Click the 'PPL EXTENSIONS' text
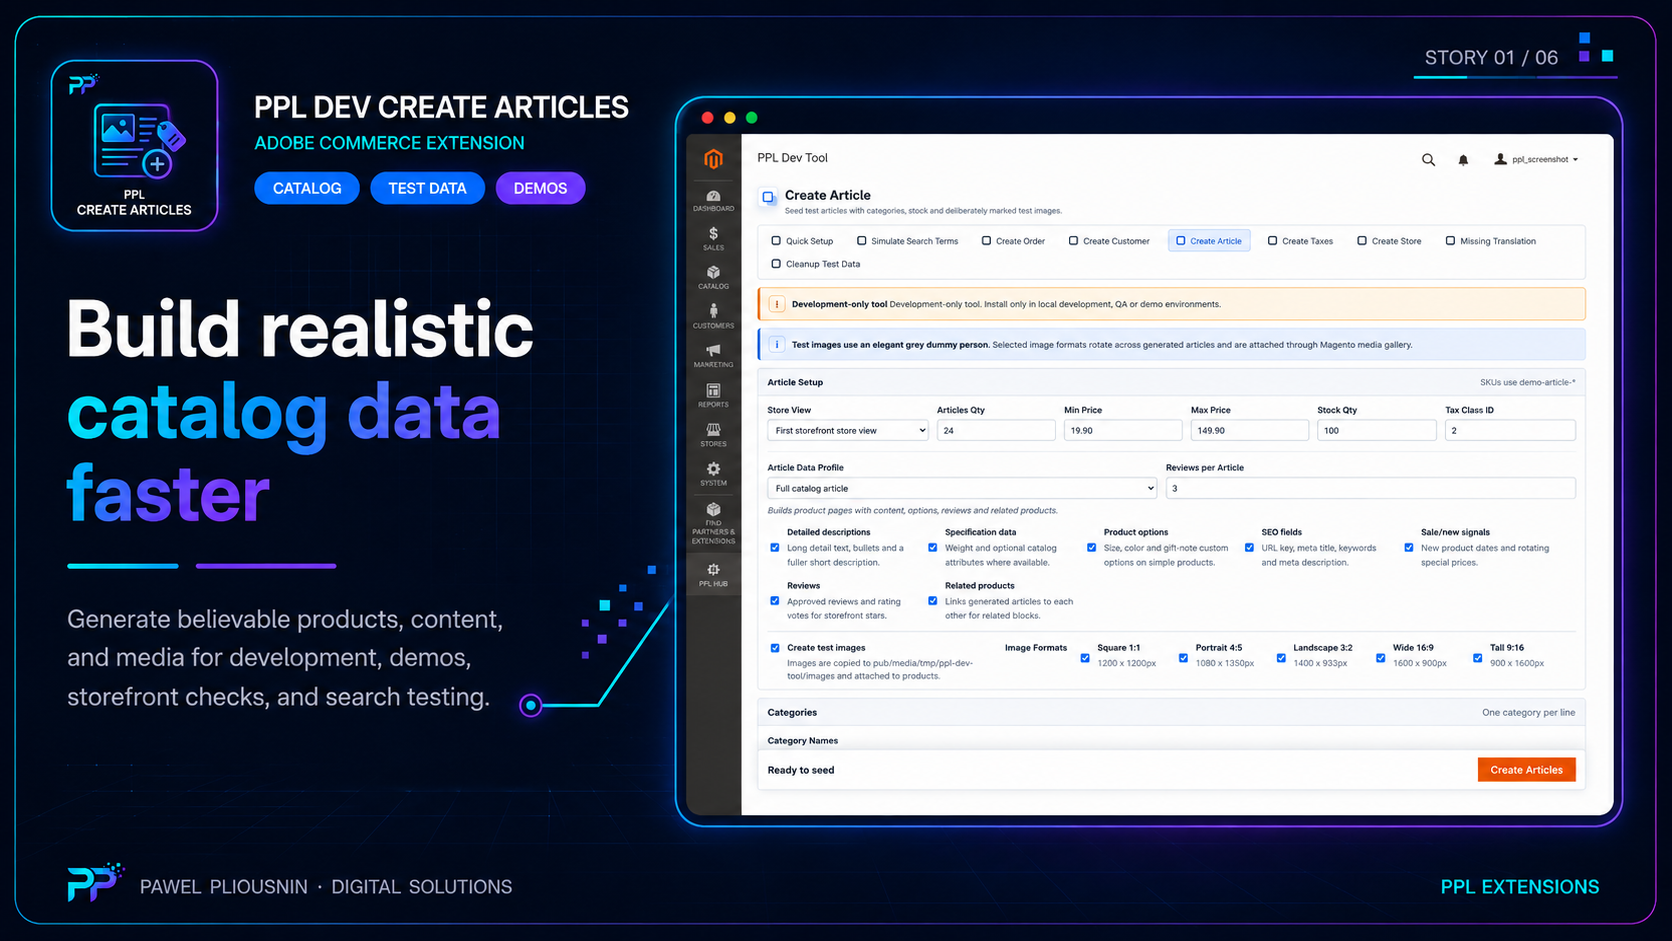The image size is (1672, 941). pyautogui.click(x=1520, y=887)
